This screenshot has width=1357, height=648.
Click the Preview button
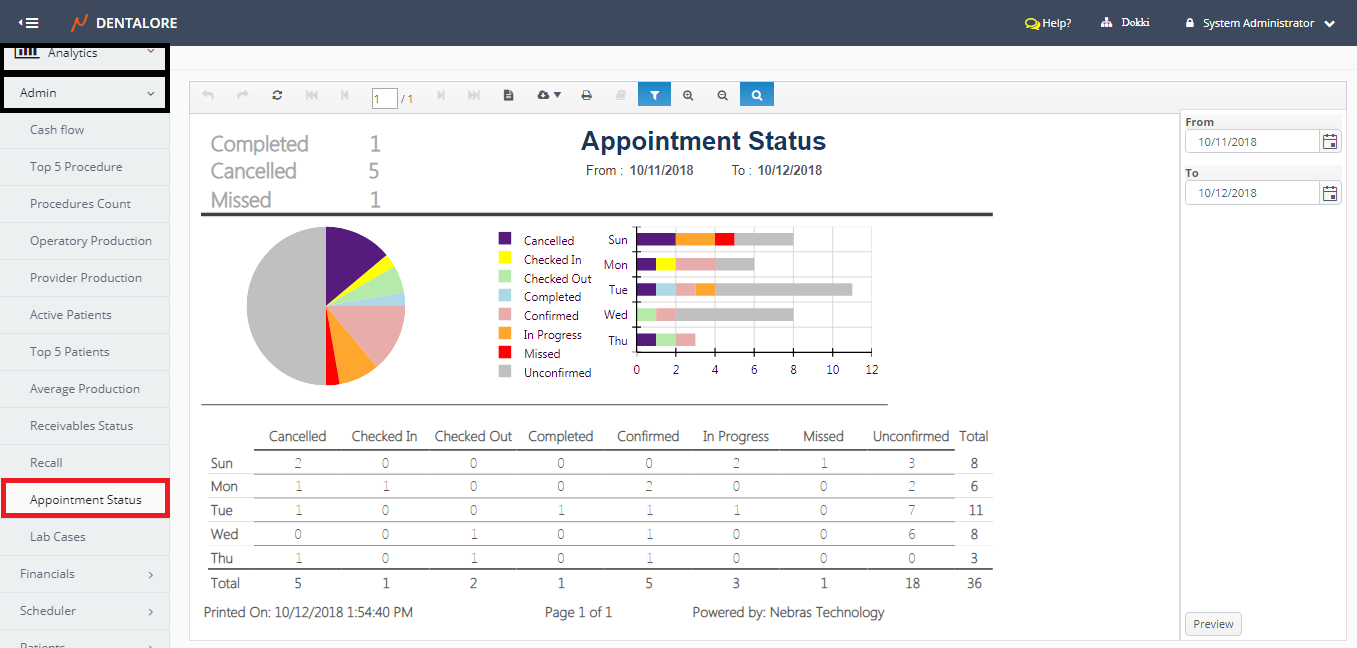tap(1213, 624)
